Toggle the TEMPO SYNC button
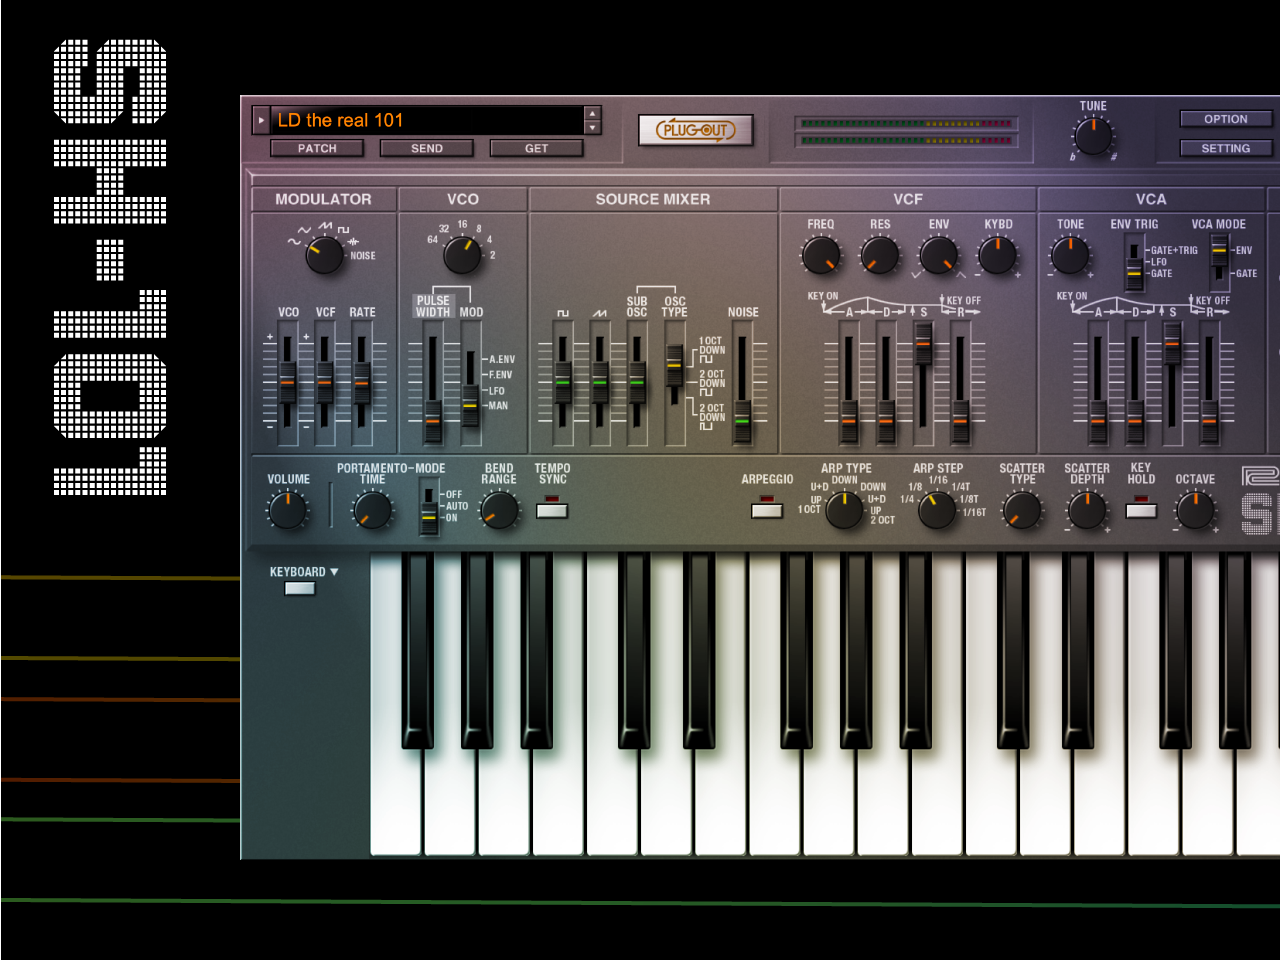The image size is (1281, 960). coord(552,510)
